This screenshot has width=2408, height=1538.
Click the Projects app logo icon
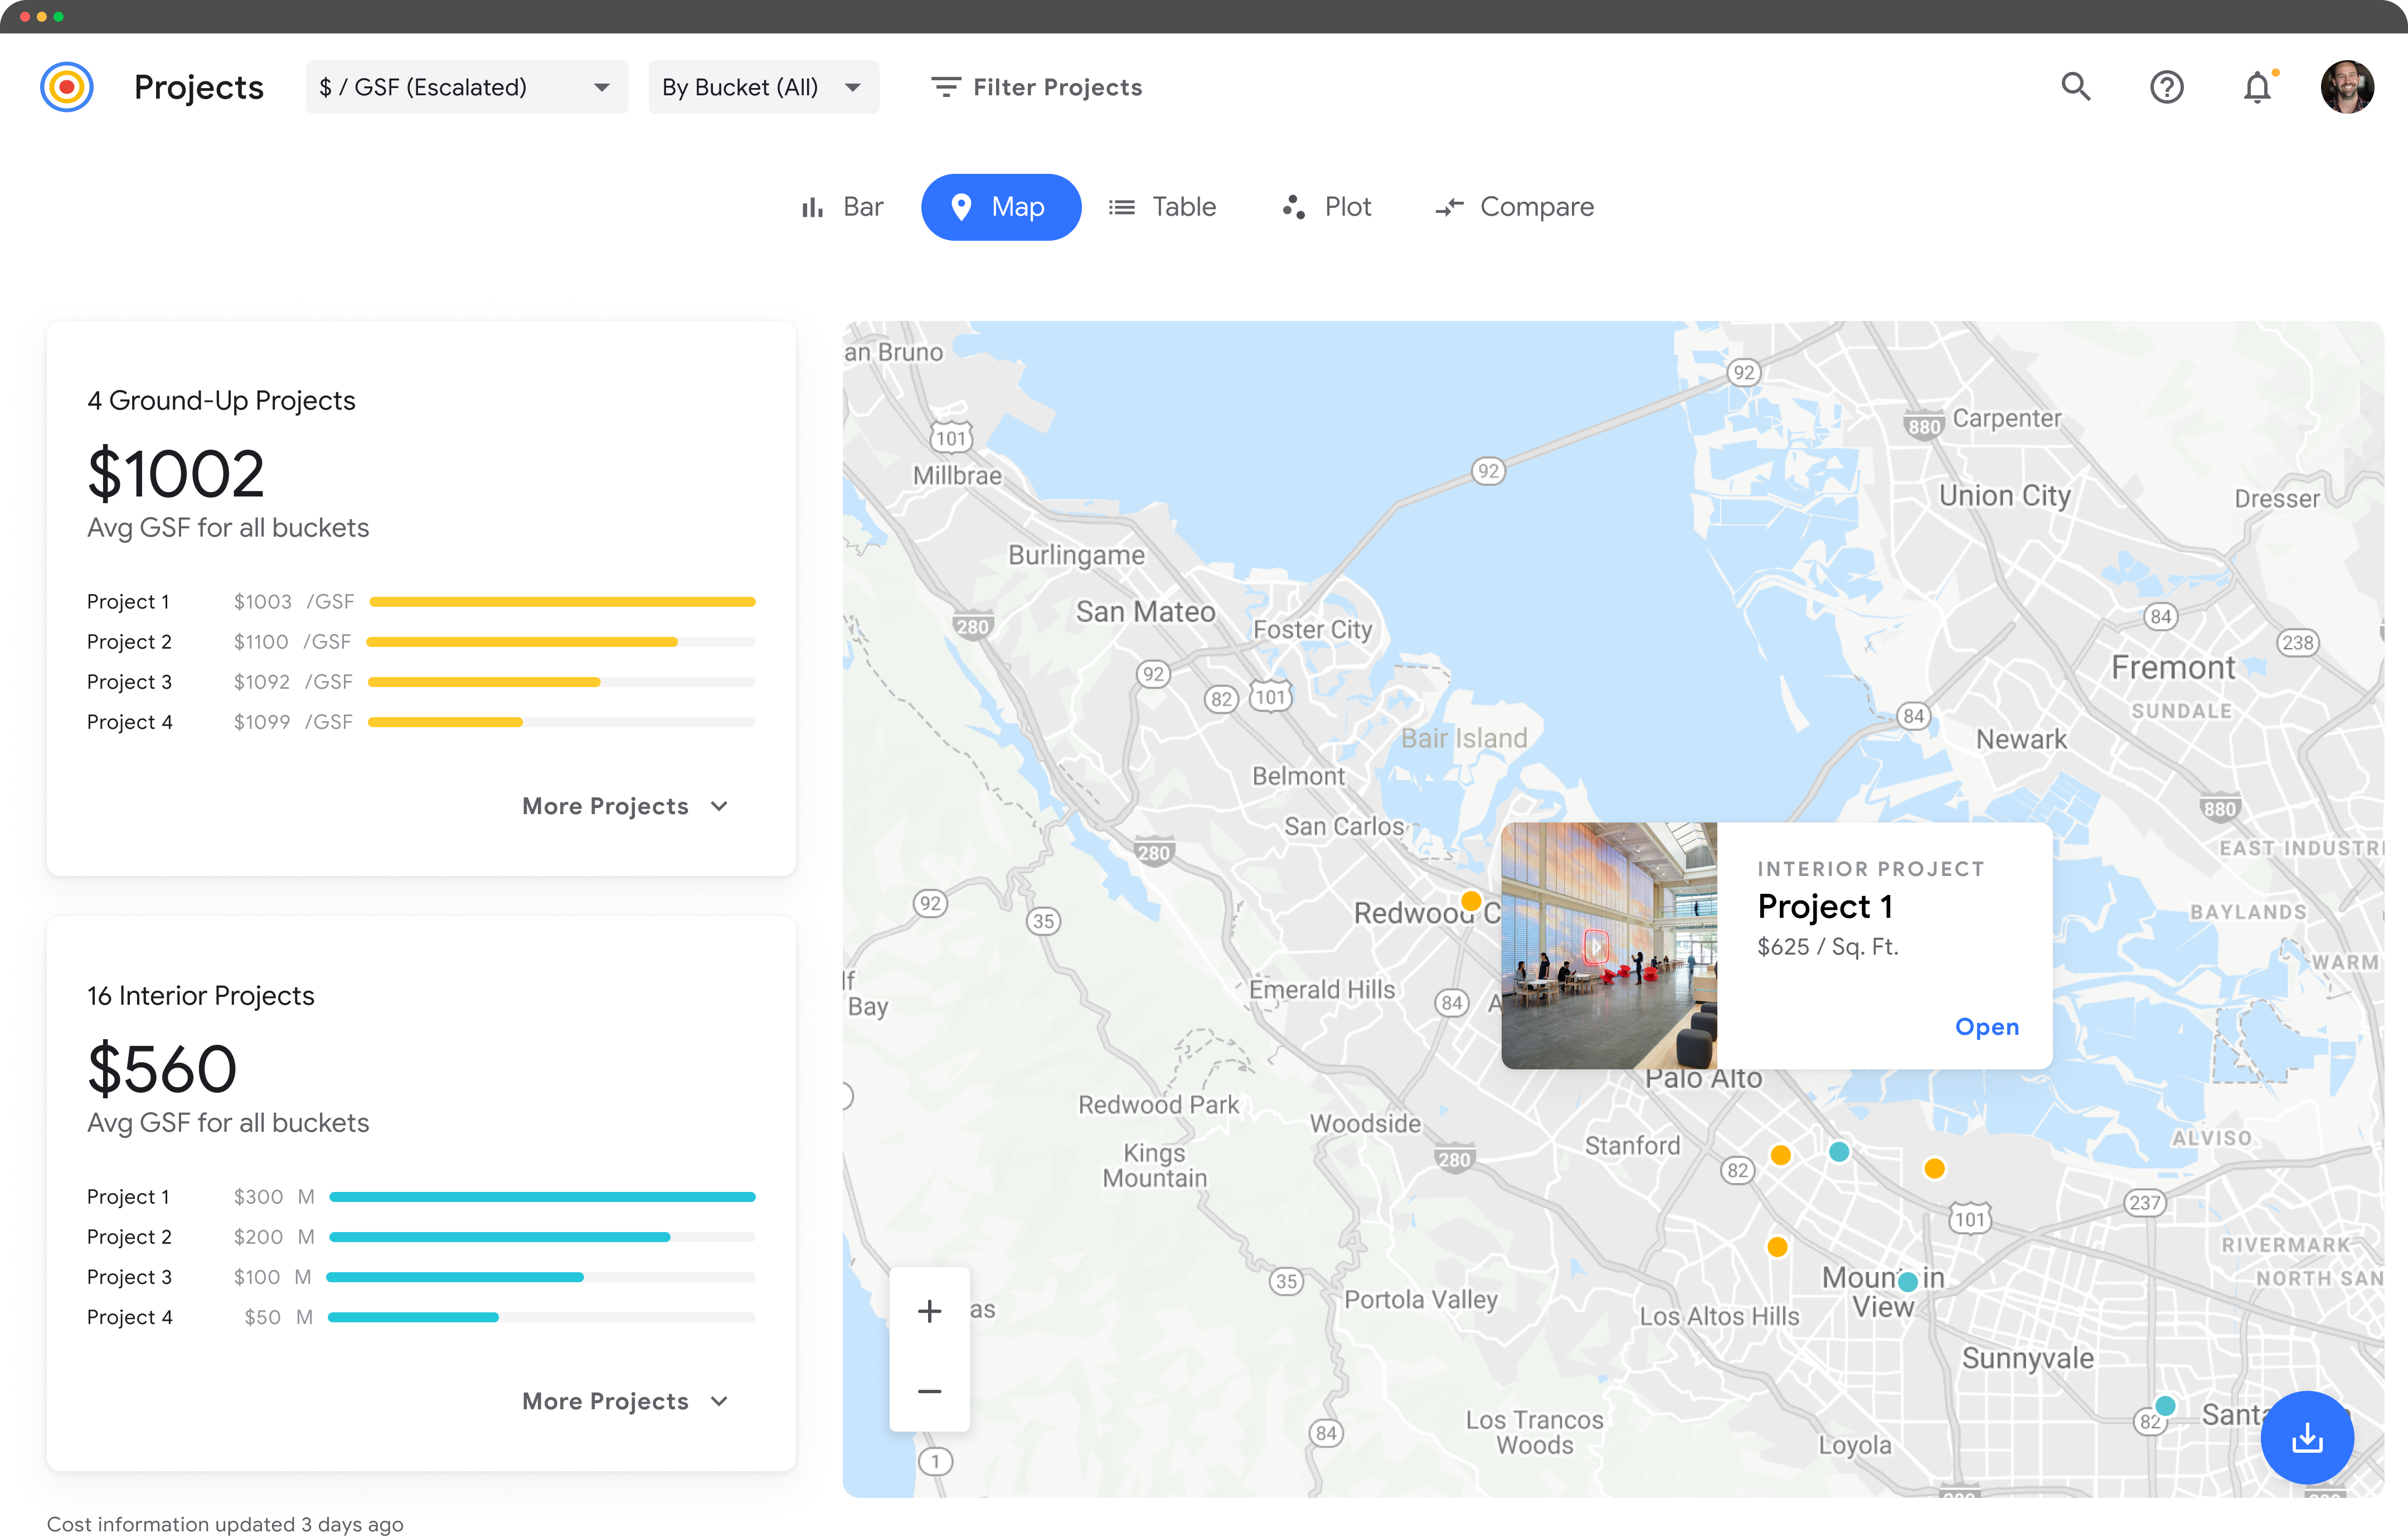(67, 87)
